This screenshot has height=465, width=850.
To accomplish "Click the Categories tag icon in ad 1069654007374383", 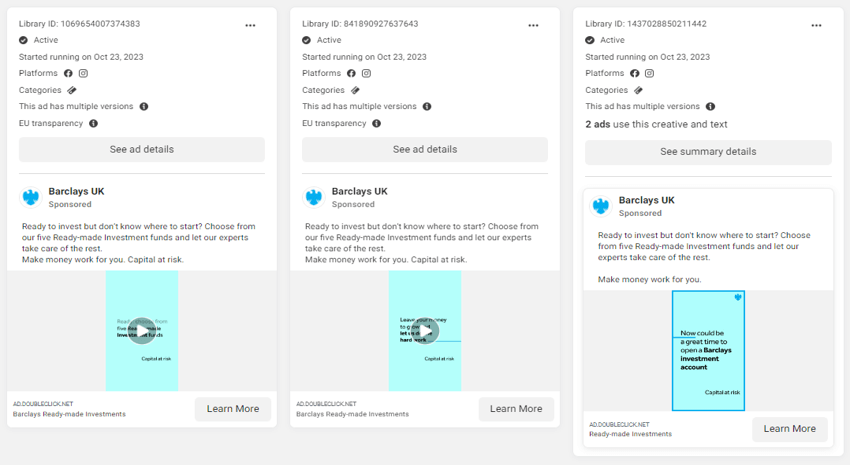I will tap(72, 90).
